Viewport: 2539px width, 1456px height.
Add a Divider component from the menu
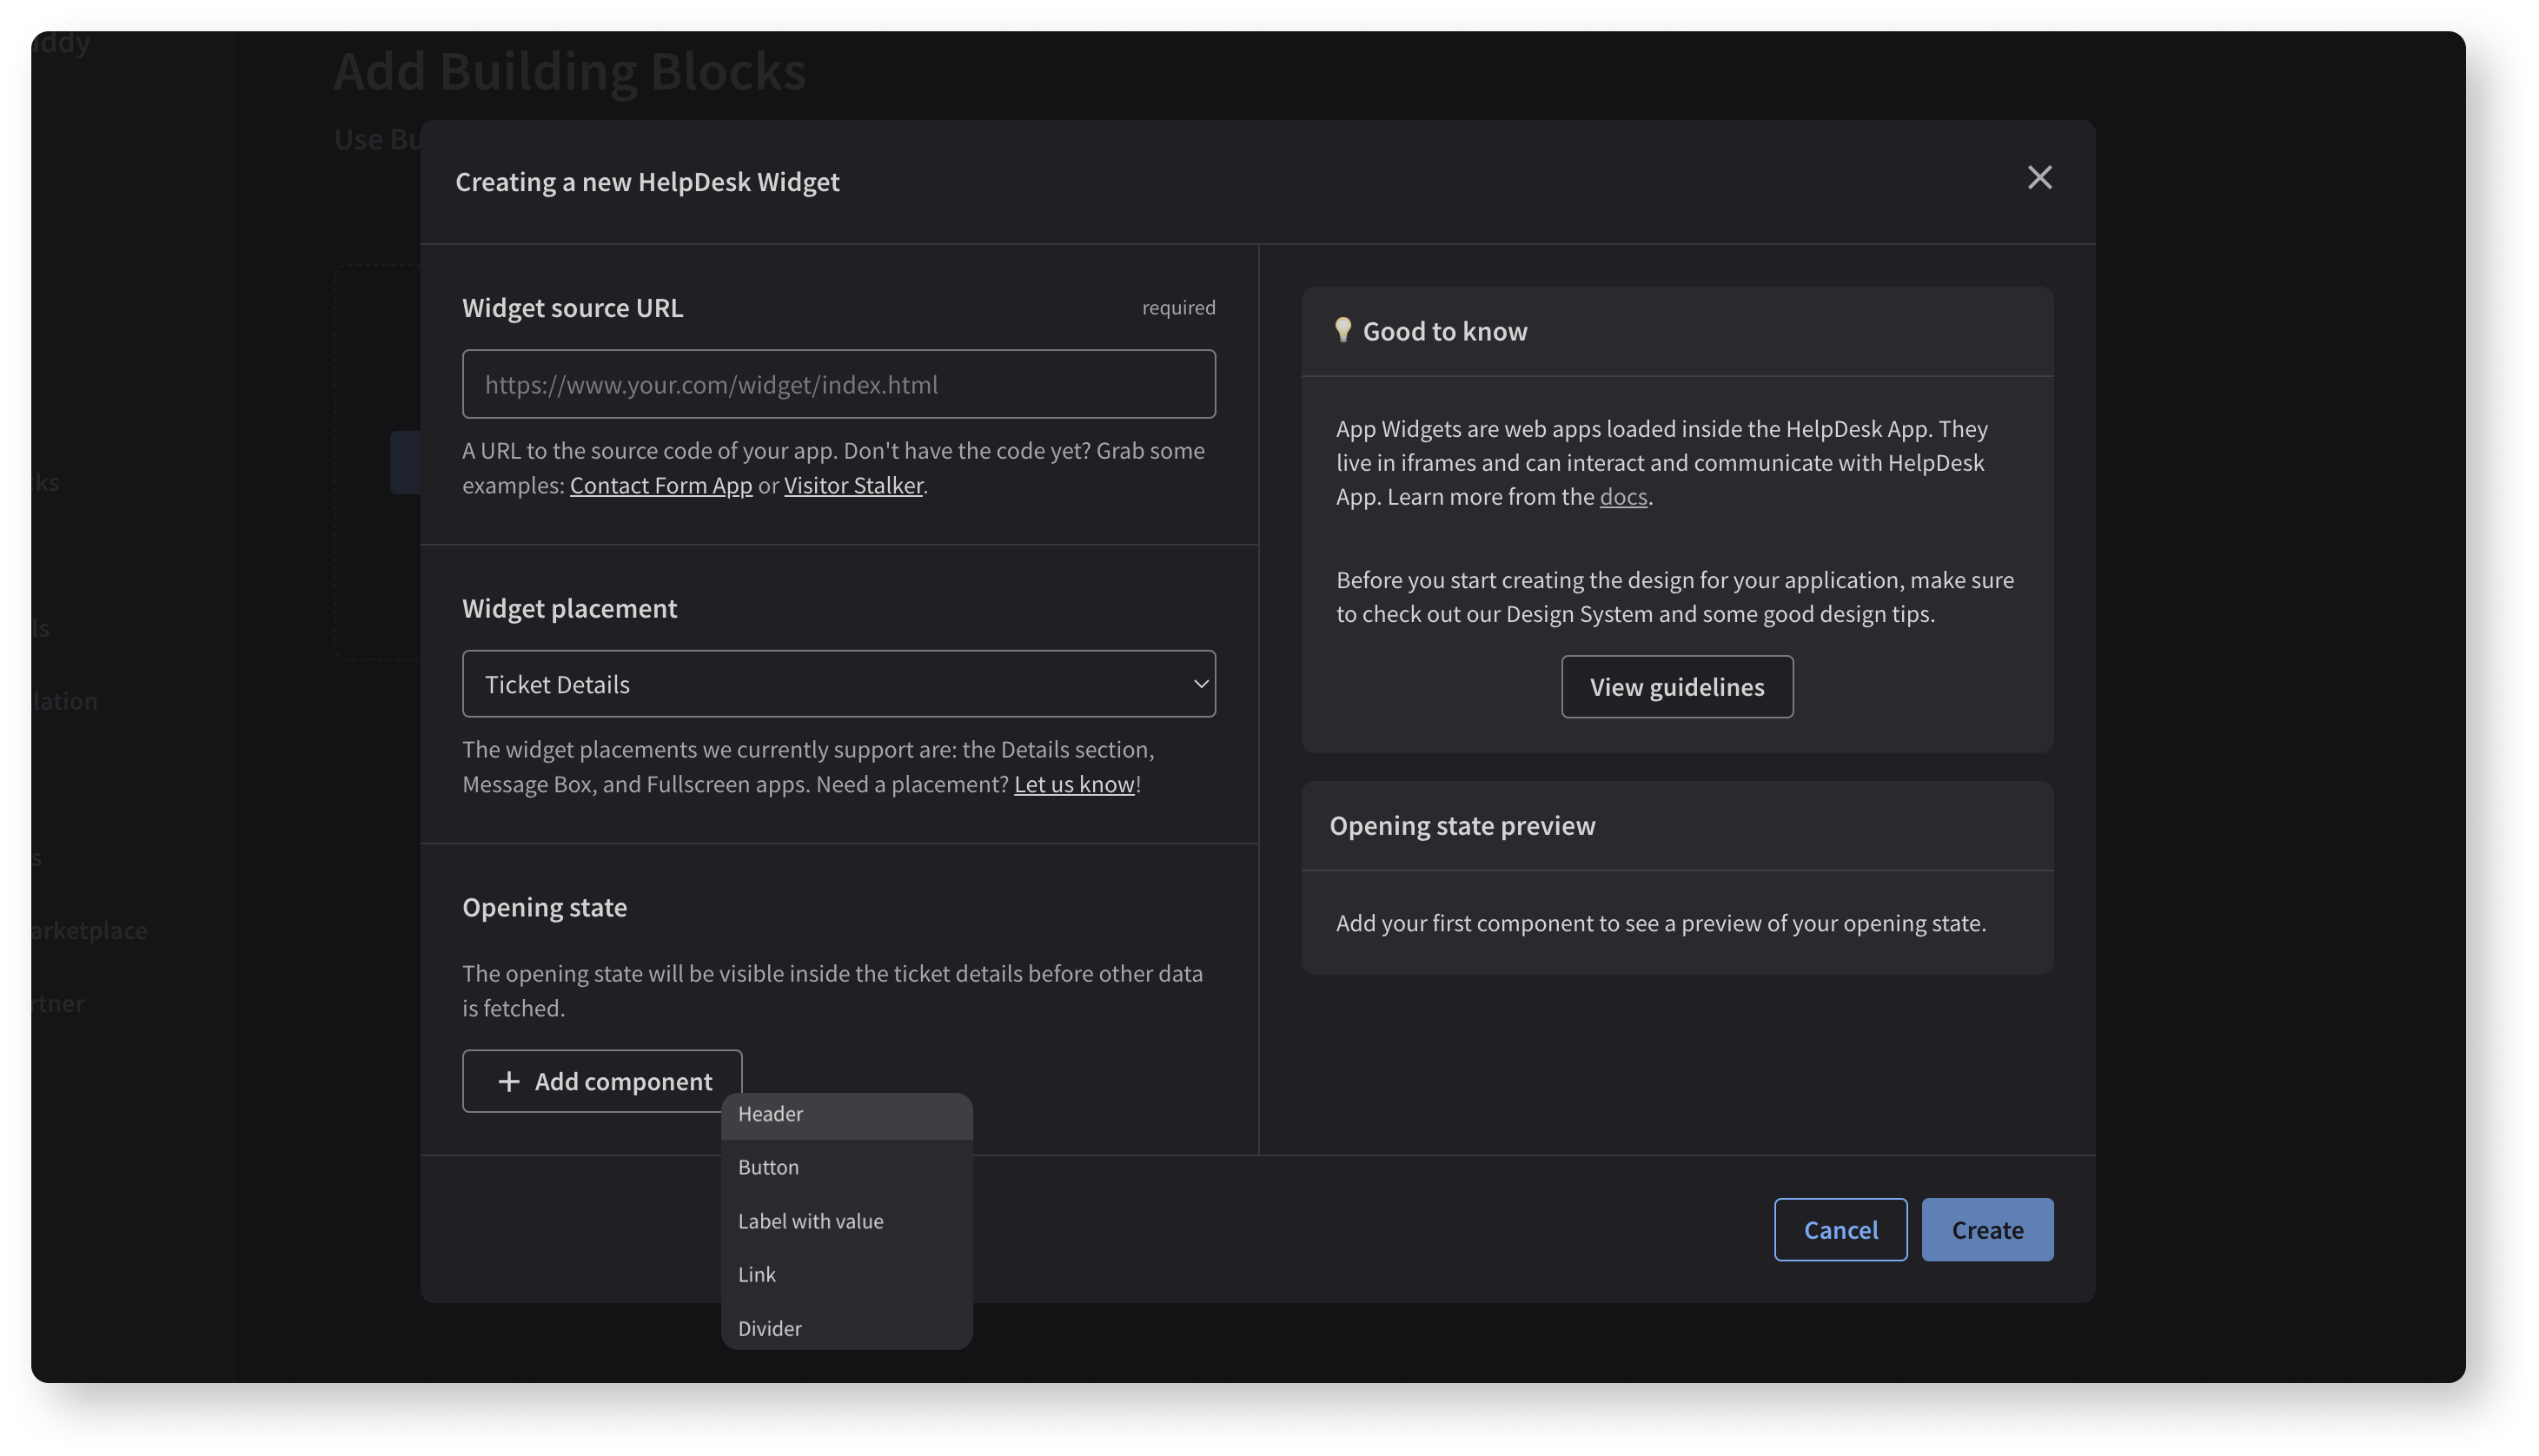pyautogui.click(x=769, y=1327)
